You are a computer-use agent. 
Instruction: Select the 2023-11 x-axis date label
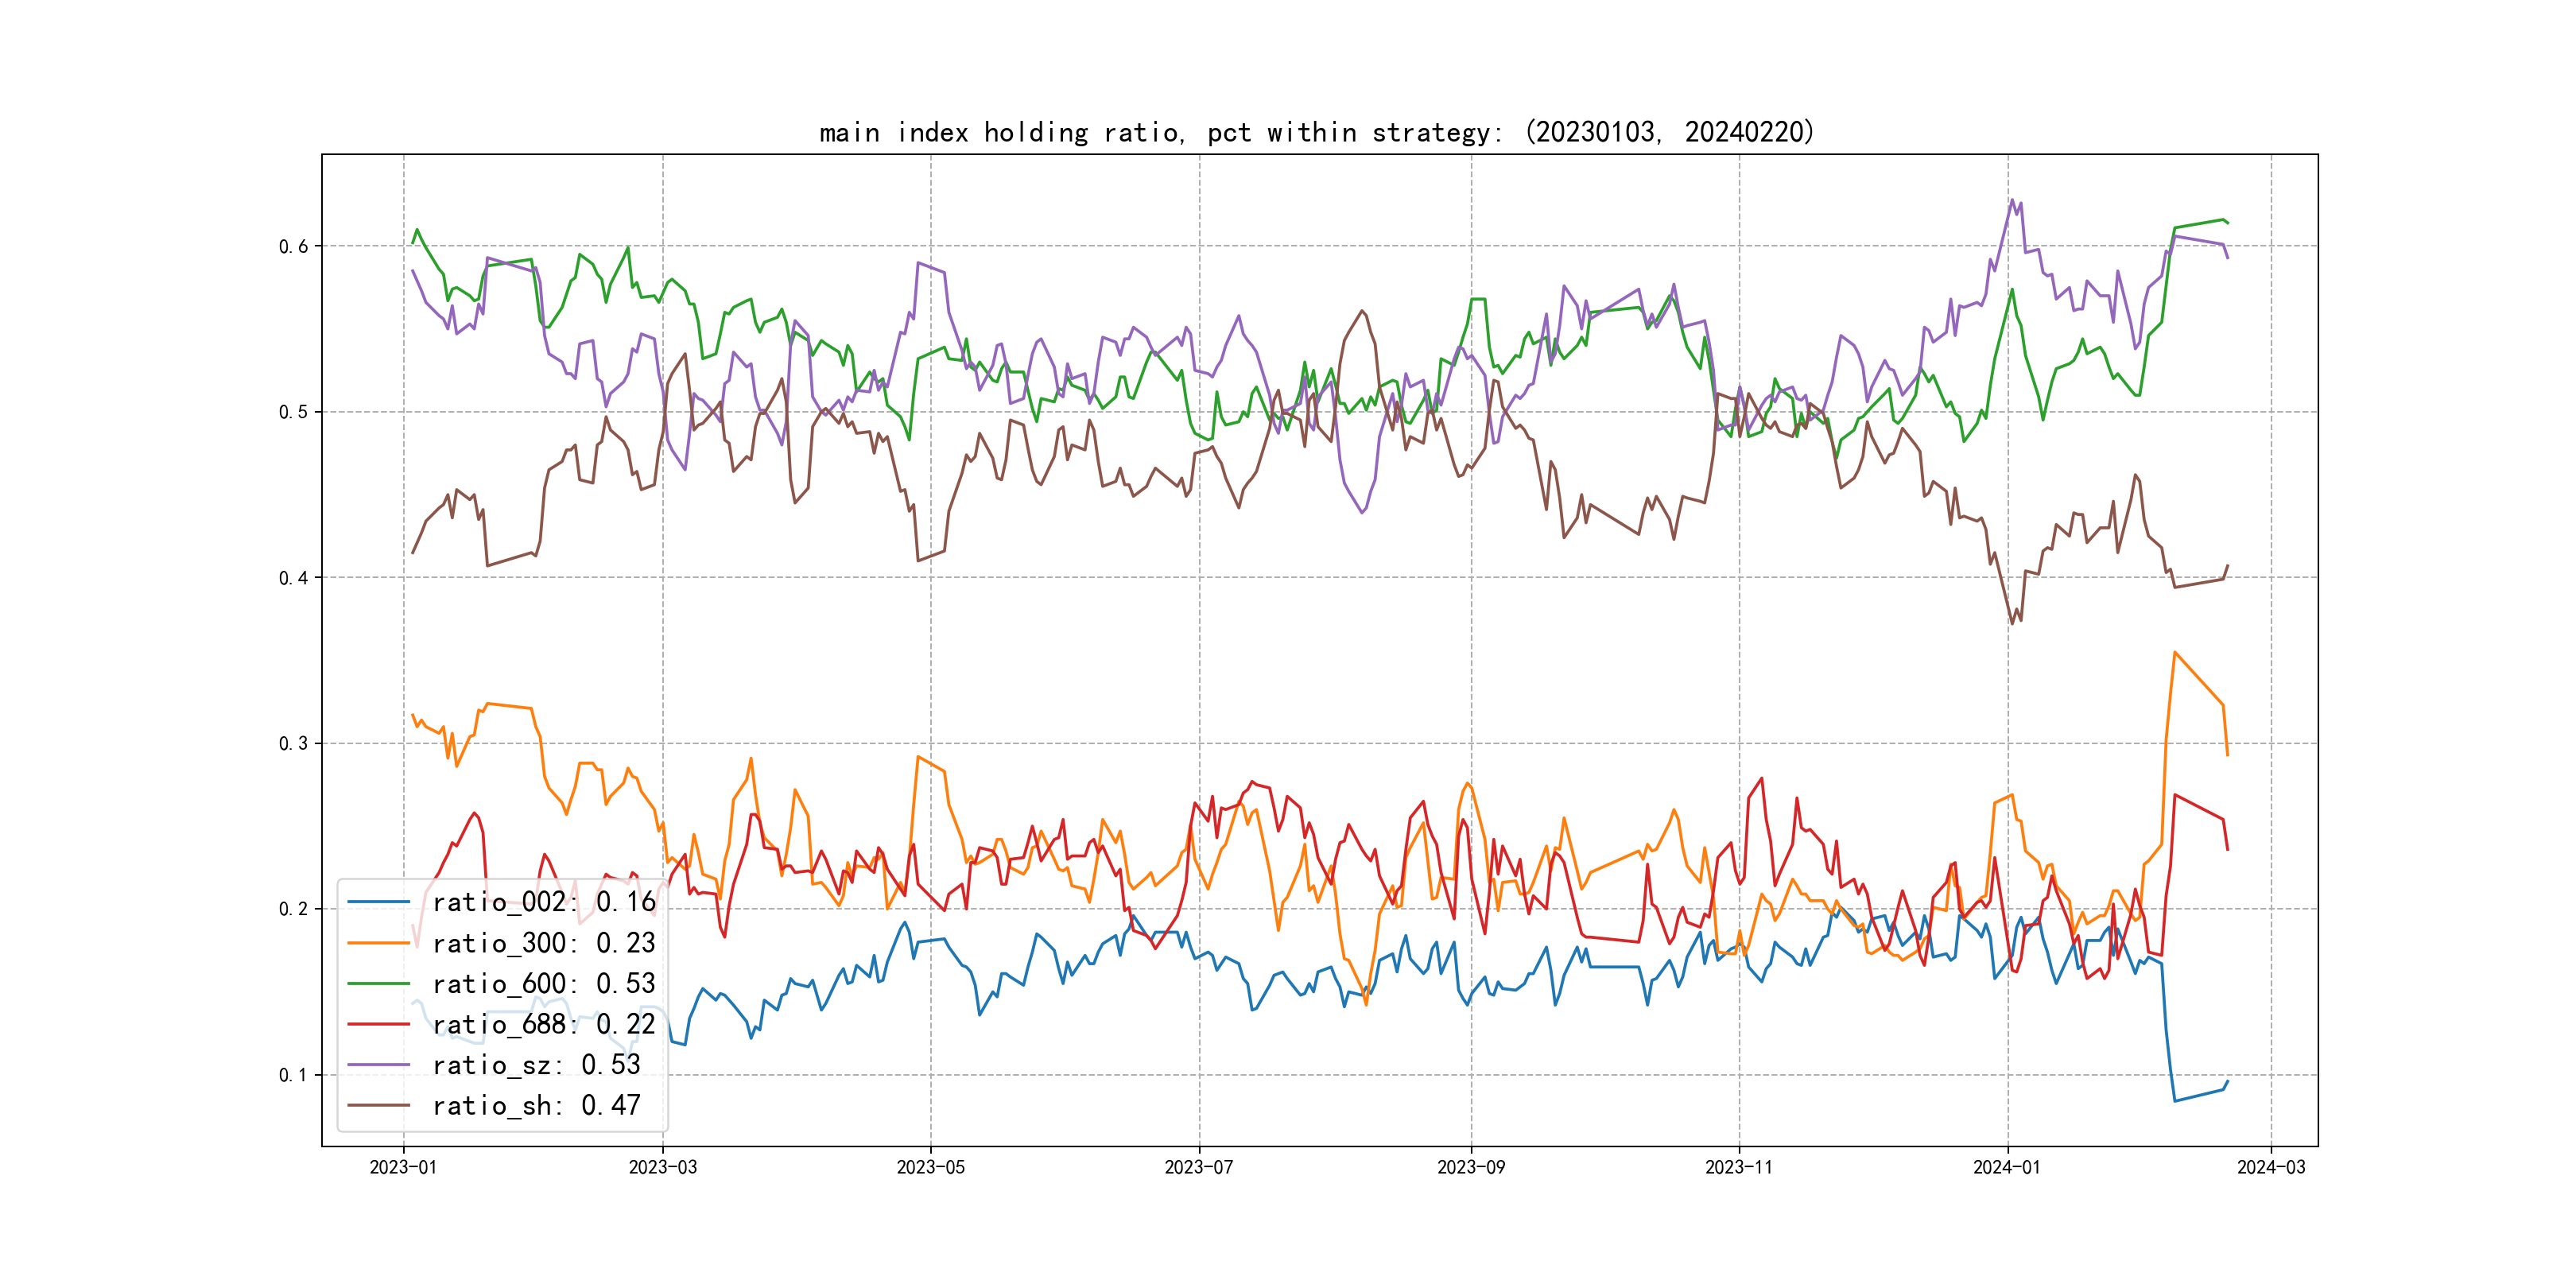pos(1739,1167)
